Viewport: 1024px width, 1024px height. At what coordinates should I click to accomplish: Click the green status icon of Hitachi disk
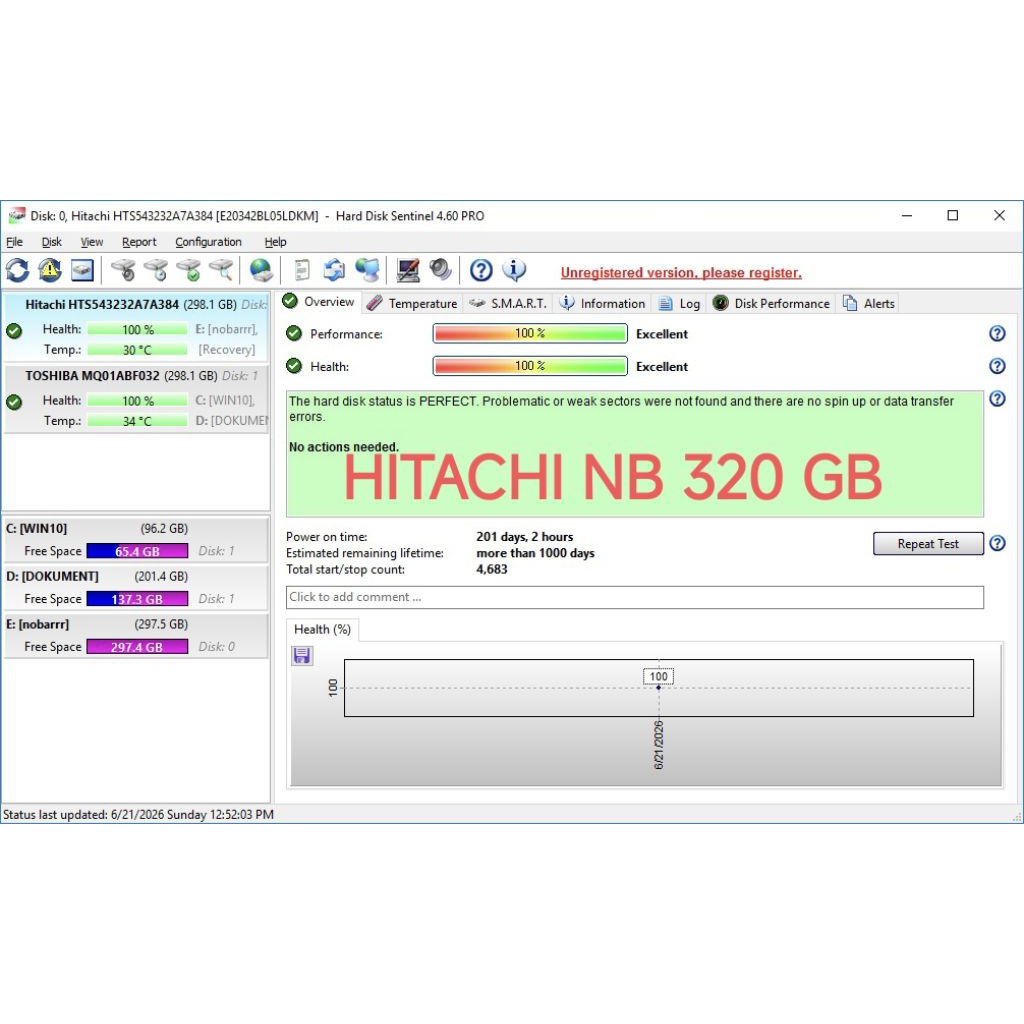(x=14, y=331)
